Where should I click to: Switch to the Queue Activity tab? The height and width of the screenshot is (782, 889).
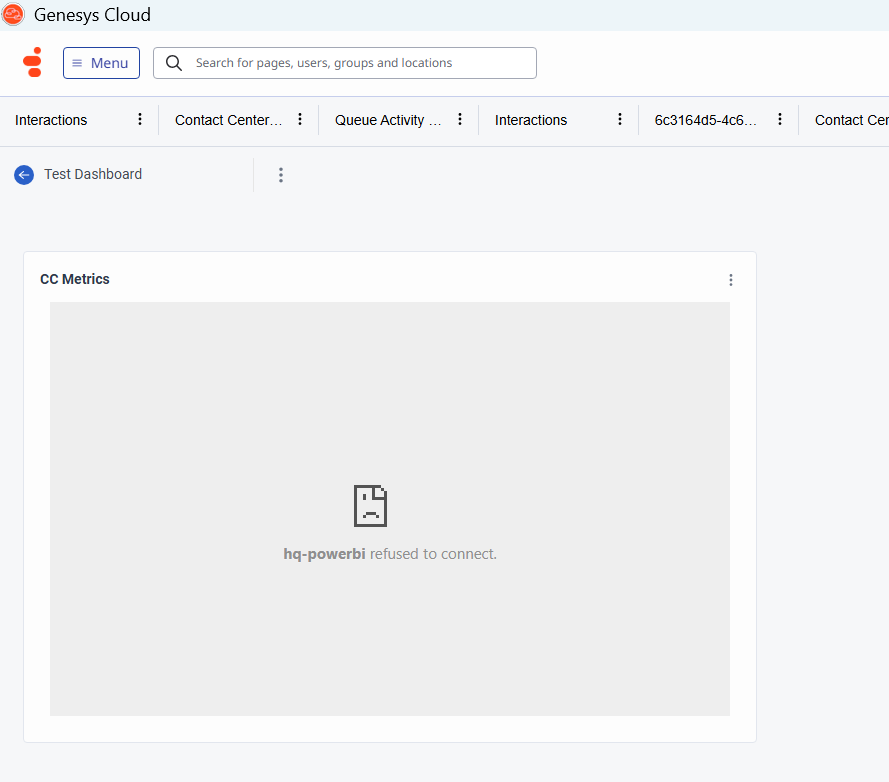click(x=388, y=120)
